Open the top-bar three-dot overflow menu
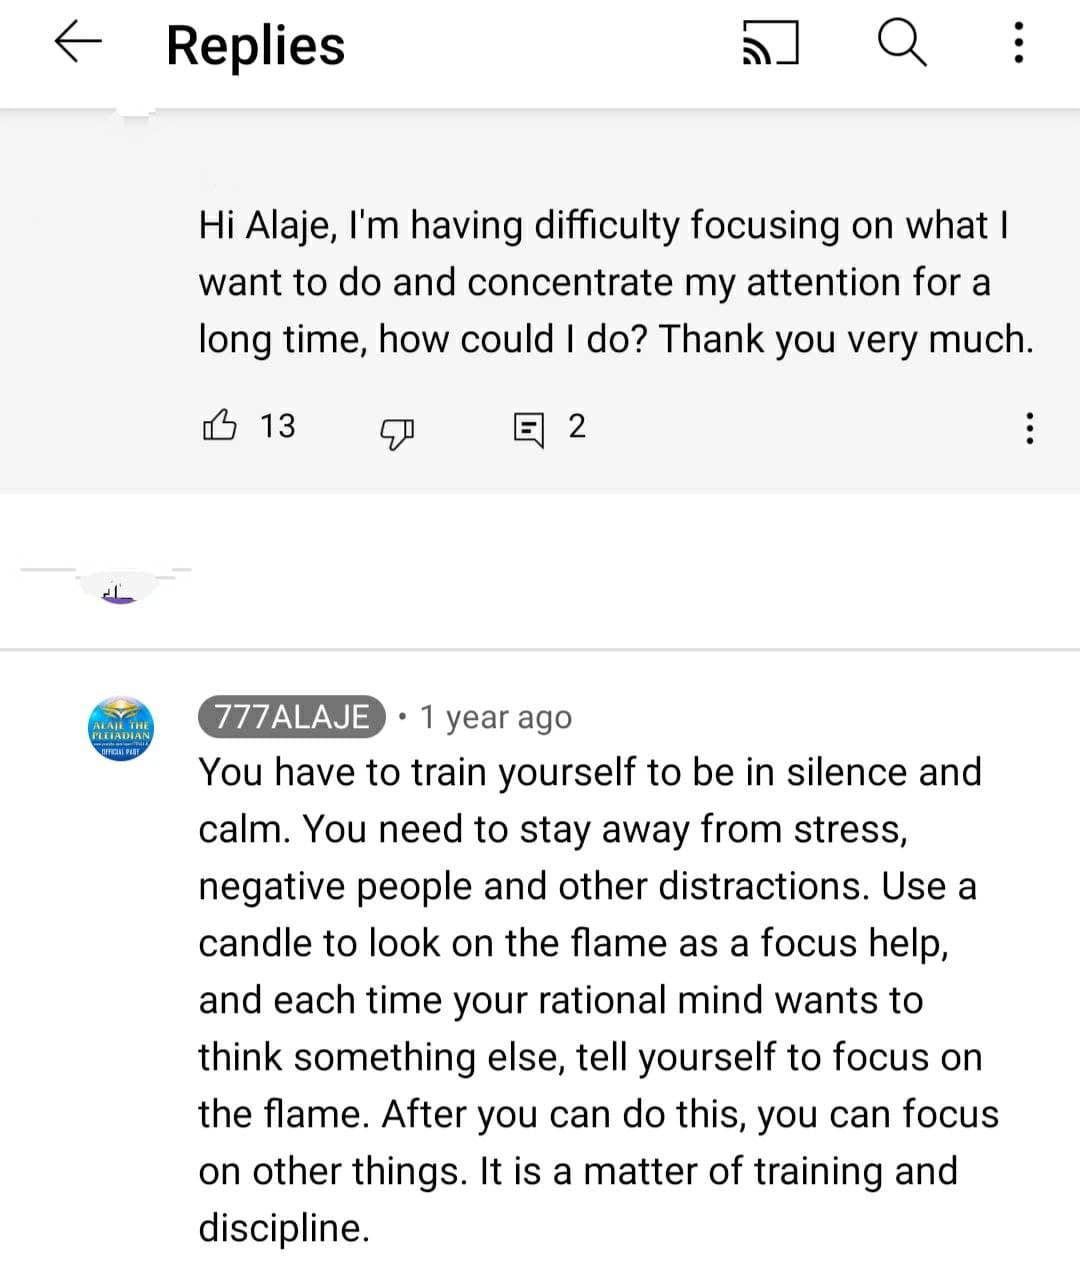 click(1018, 44)
